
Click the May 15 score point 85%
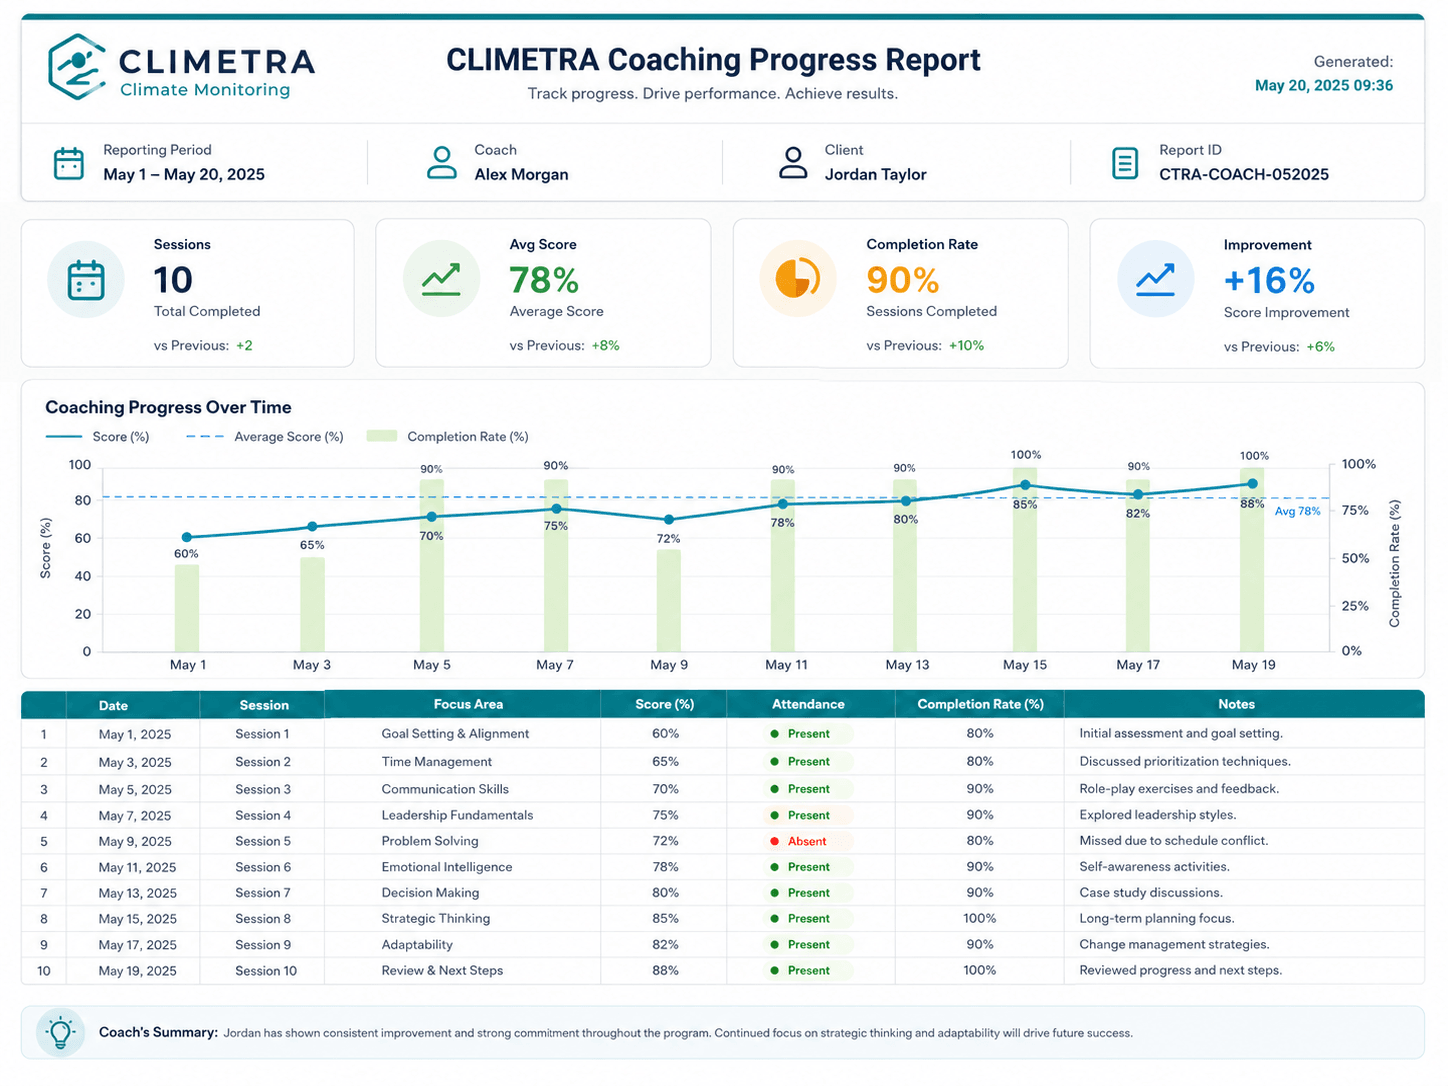click(x=1025, y=485)
